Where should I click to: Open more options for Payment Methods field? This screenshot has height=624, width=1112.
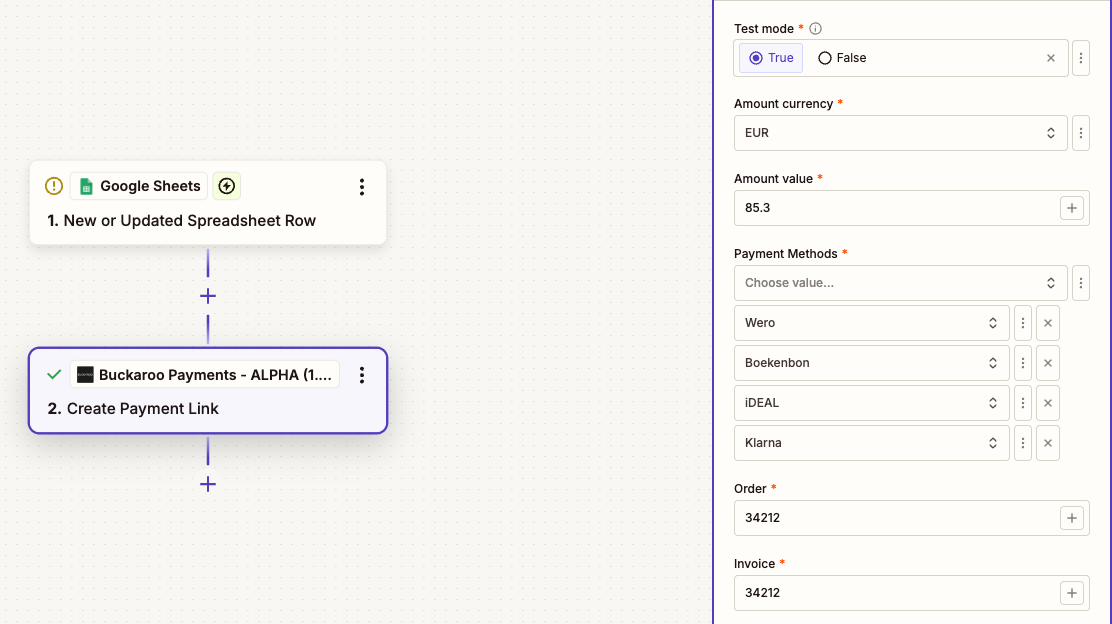[x=1081, y=283]
